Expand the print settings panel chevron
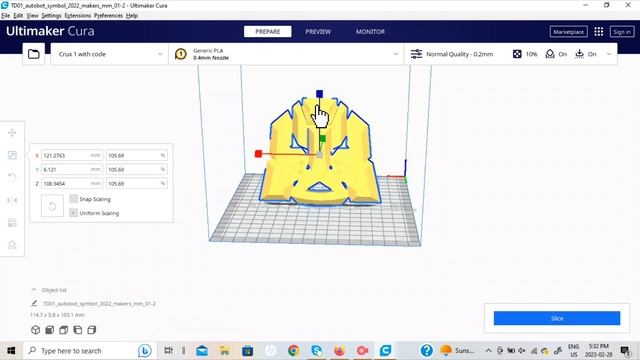Viewport: 640px width, 360px height. pyautogui.click(x=609, y=54)
